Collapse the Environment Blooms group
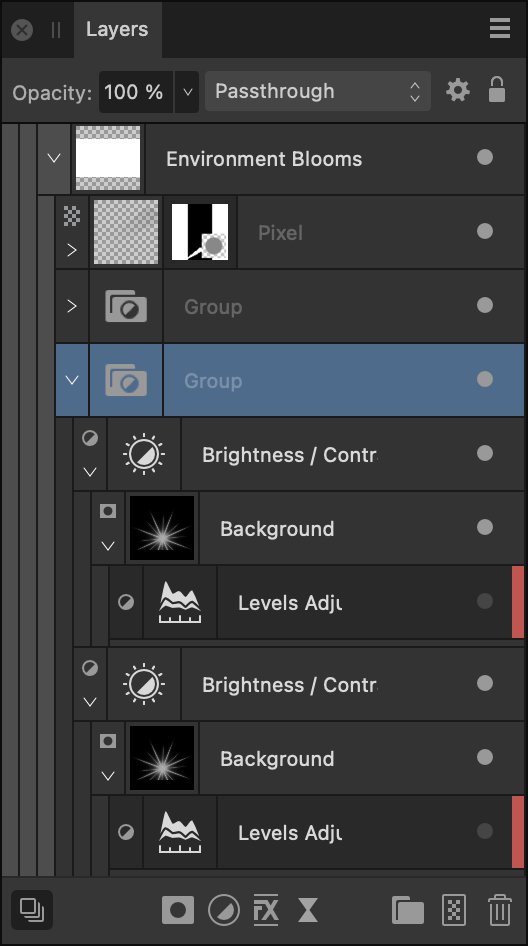Viewport: 528px width, 946px height. click(54, 159)
